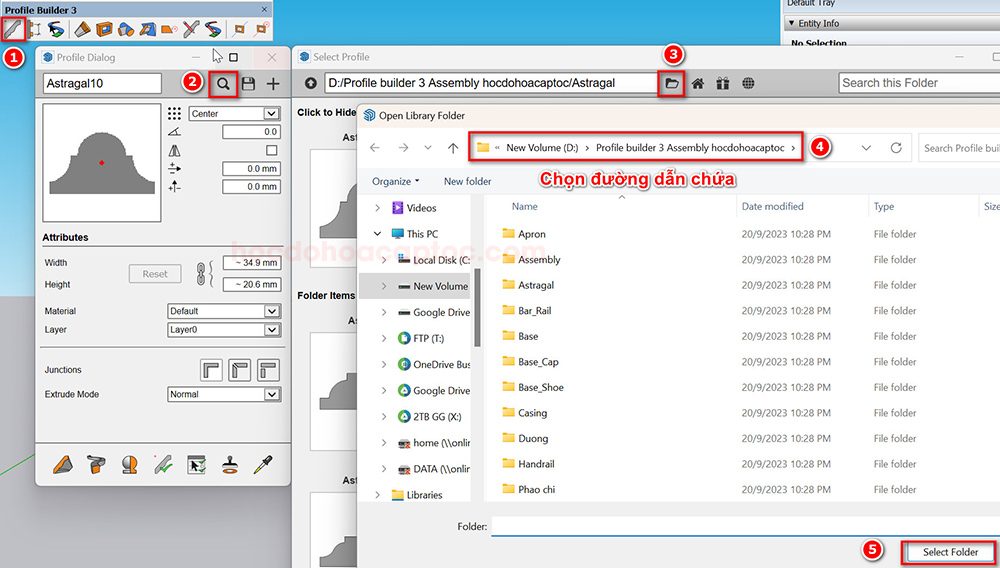Click the profile with green checkmark icon

pos(163,465)
